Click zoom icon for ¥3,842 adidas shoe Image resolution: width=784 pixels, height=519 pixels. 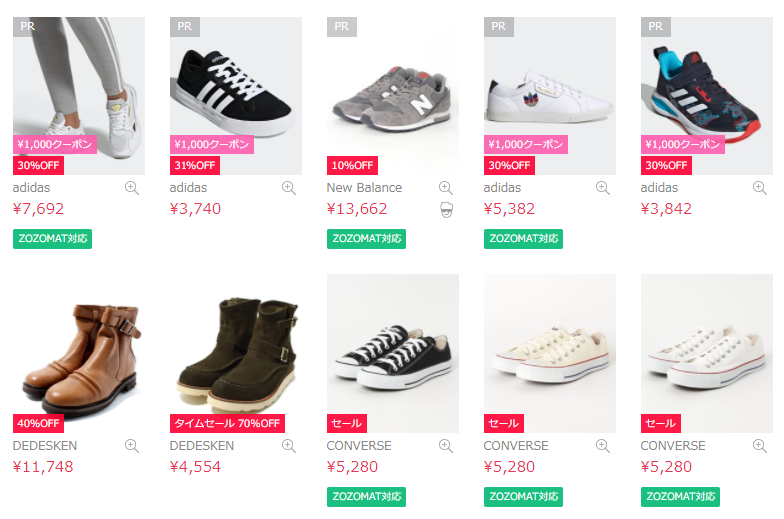coord(760,188)
